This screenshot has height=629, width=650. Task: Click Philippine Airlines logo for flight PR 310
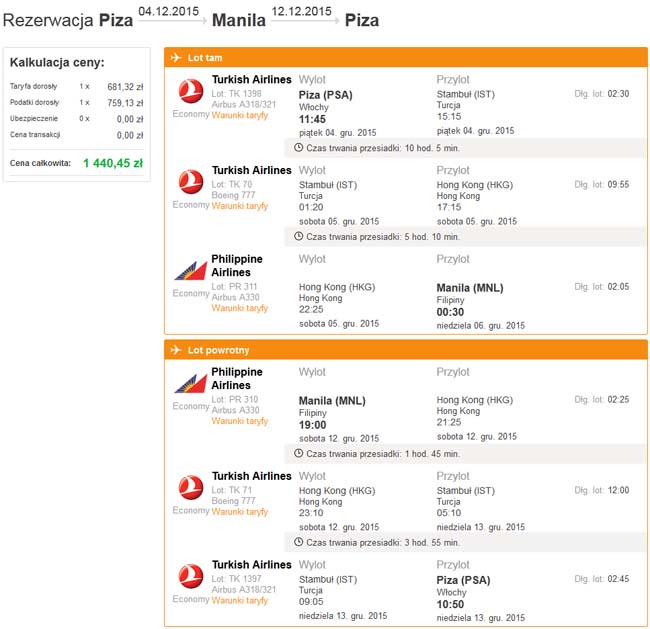coord(190,383)
